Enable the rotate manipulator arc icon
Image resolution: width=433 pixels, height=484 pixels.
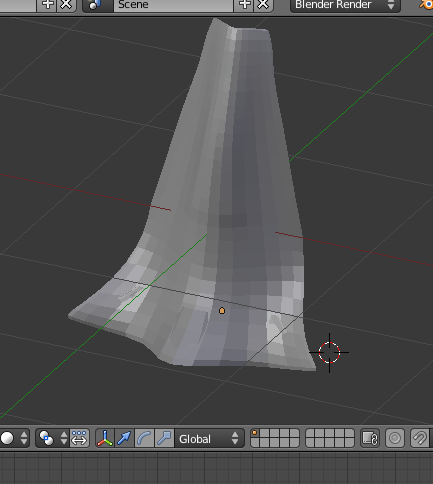(x=144, y=438)
